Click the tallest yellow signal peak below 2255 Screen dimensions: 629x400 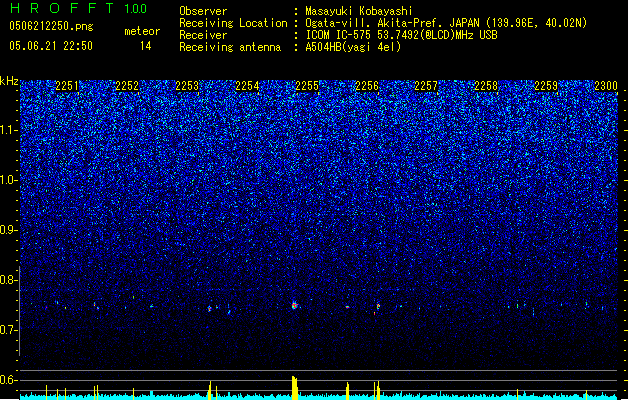tap(295, 388)
